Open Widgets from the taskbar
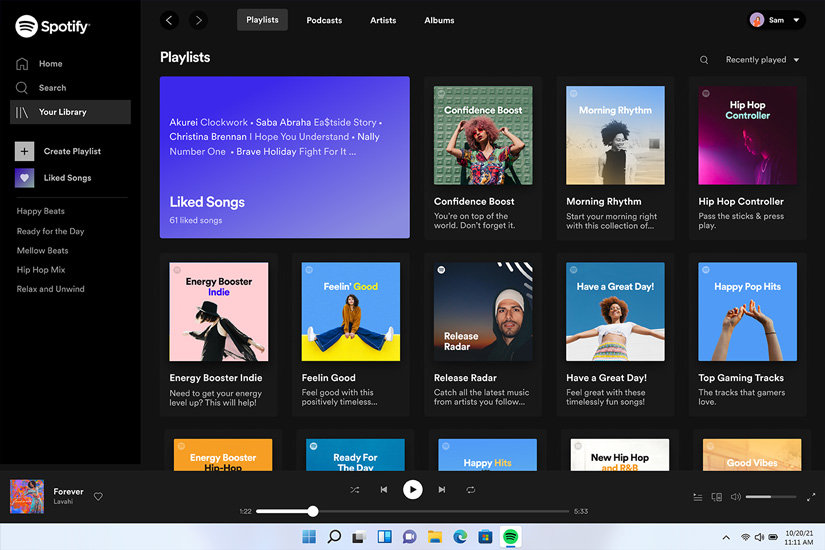 point(385,537)
